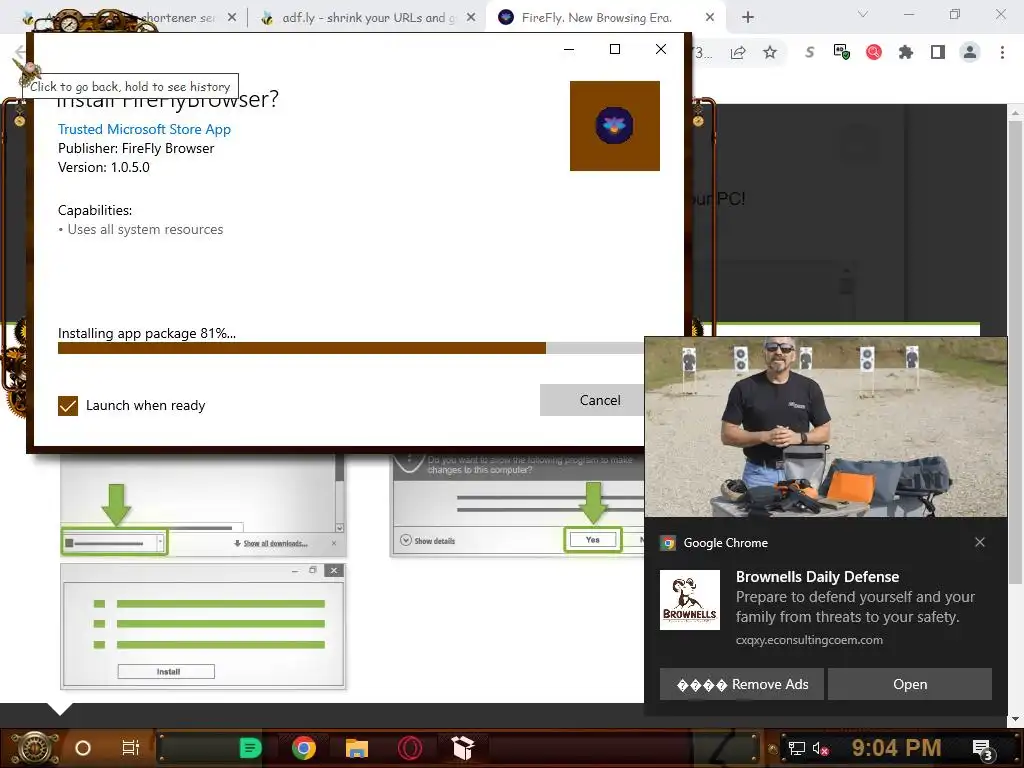The height and width of the screenshot is (768, 1024).
Task: Open Opera browser from the taskbar
Action: click(x=410, y=748)
